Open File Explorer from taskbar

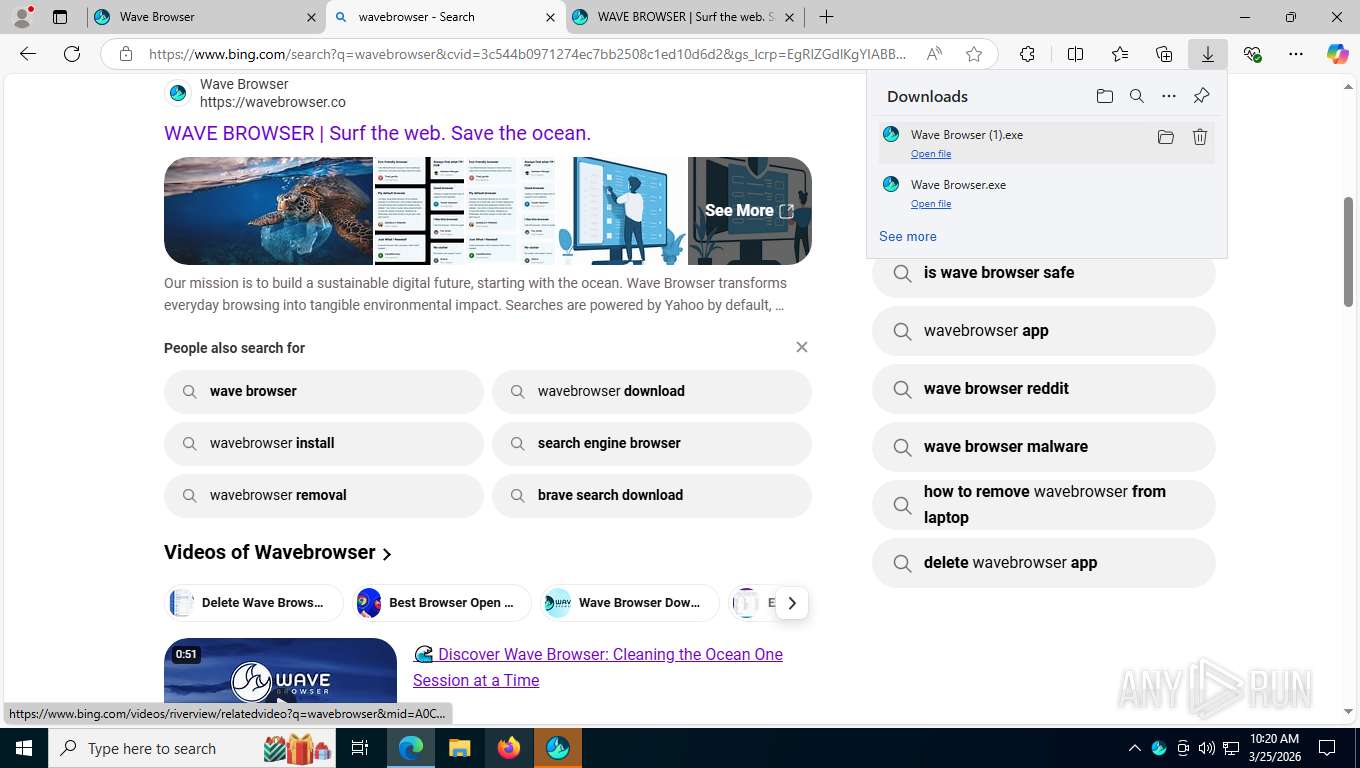[x=459, y=748]
